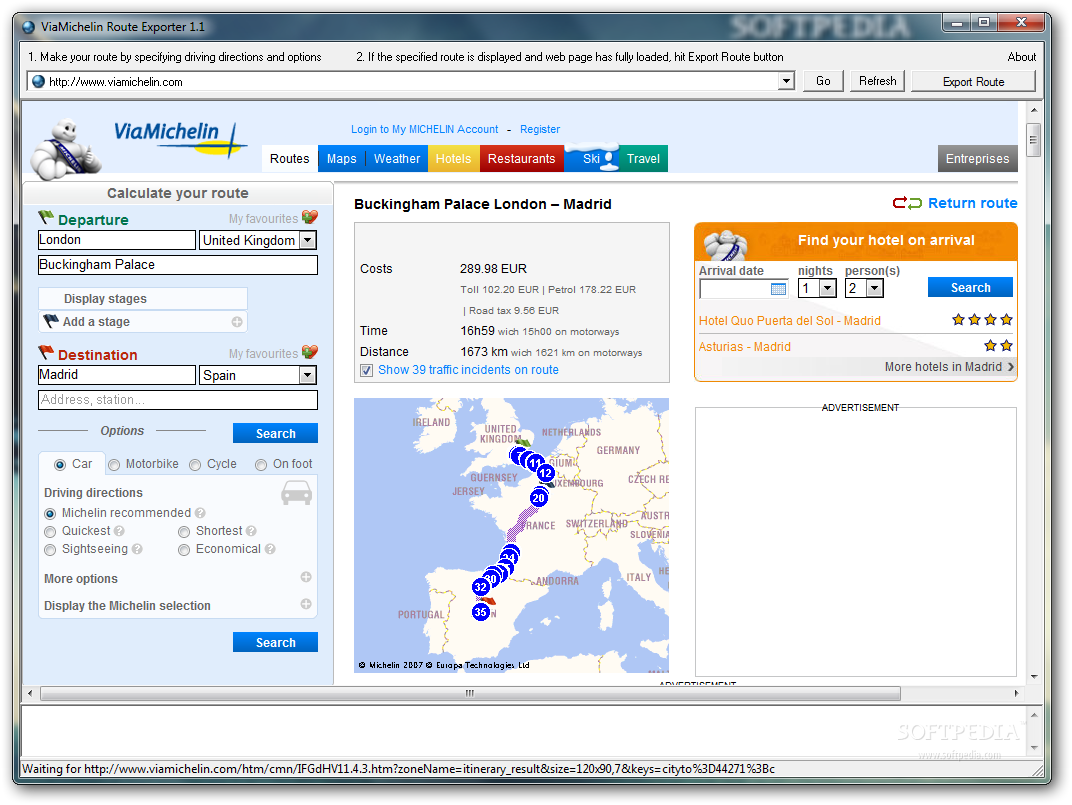Expand More hotels in Madrid
The image size is (1072, 805).
tap(949, 367)
